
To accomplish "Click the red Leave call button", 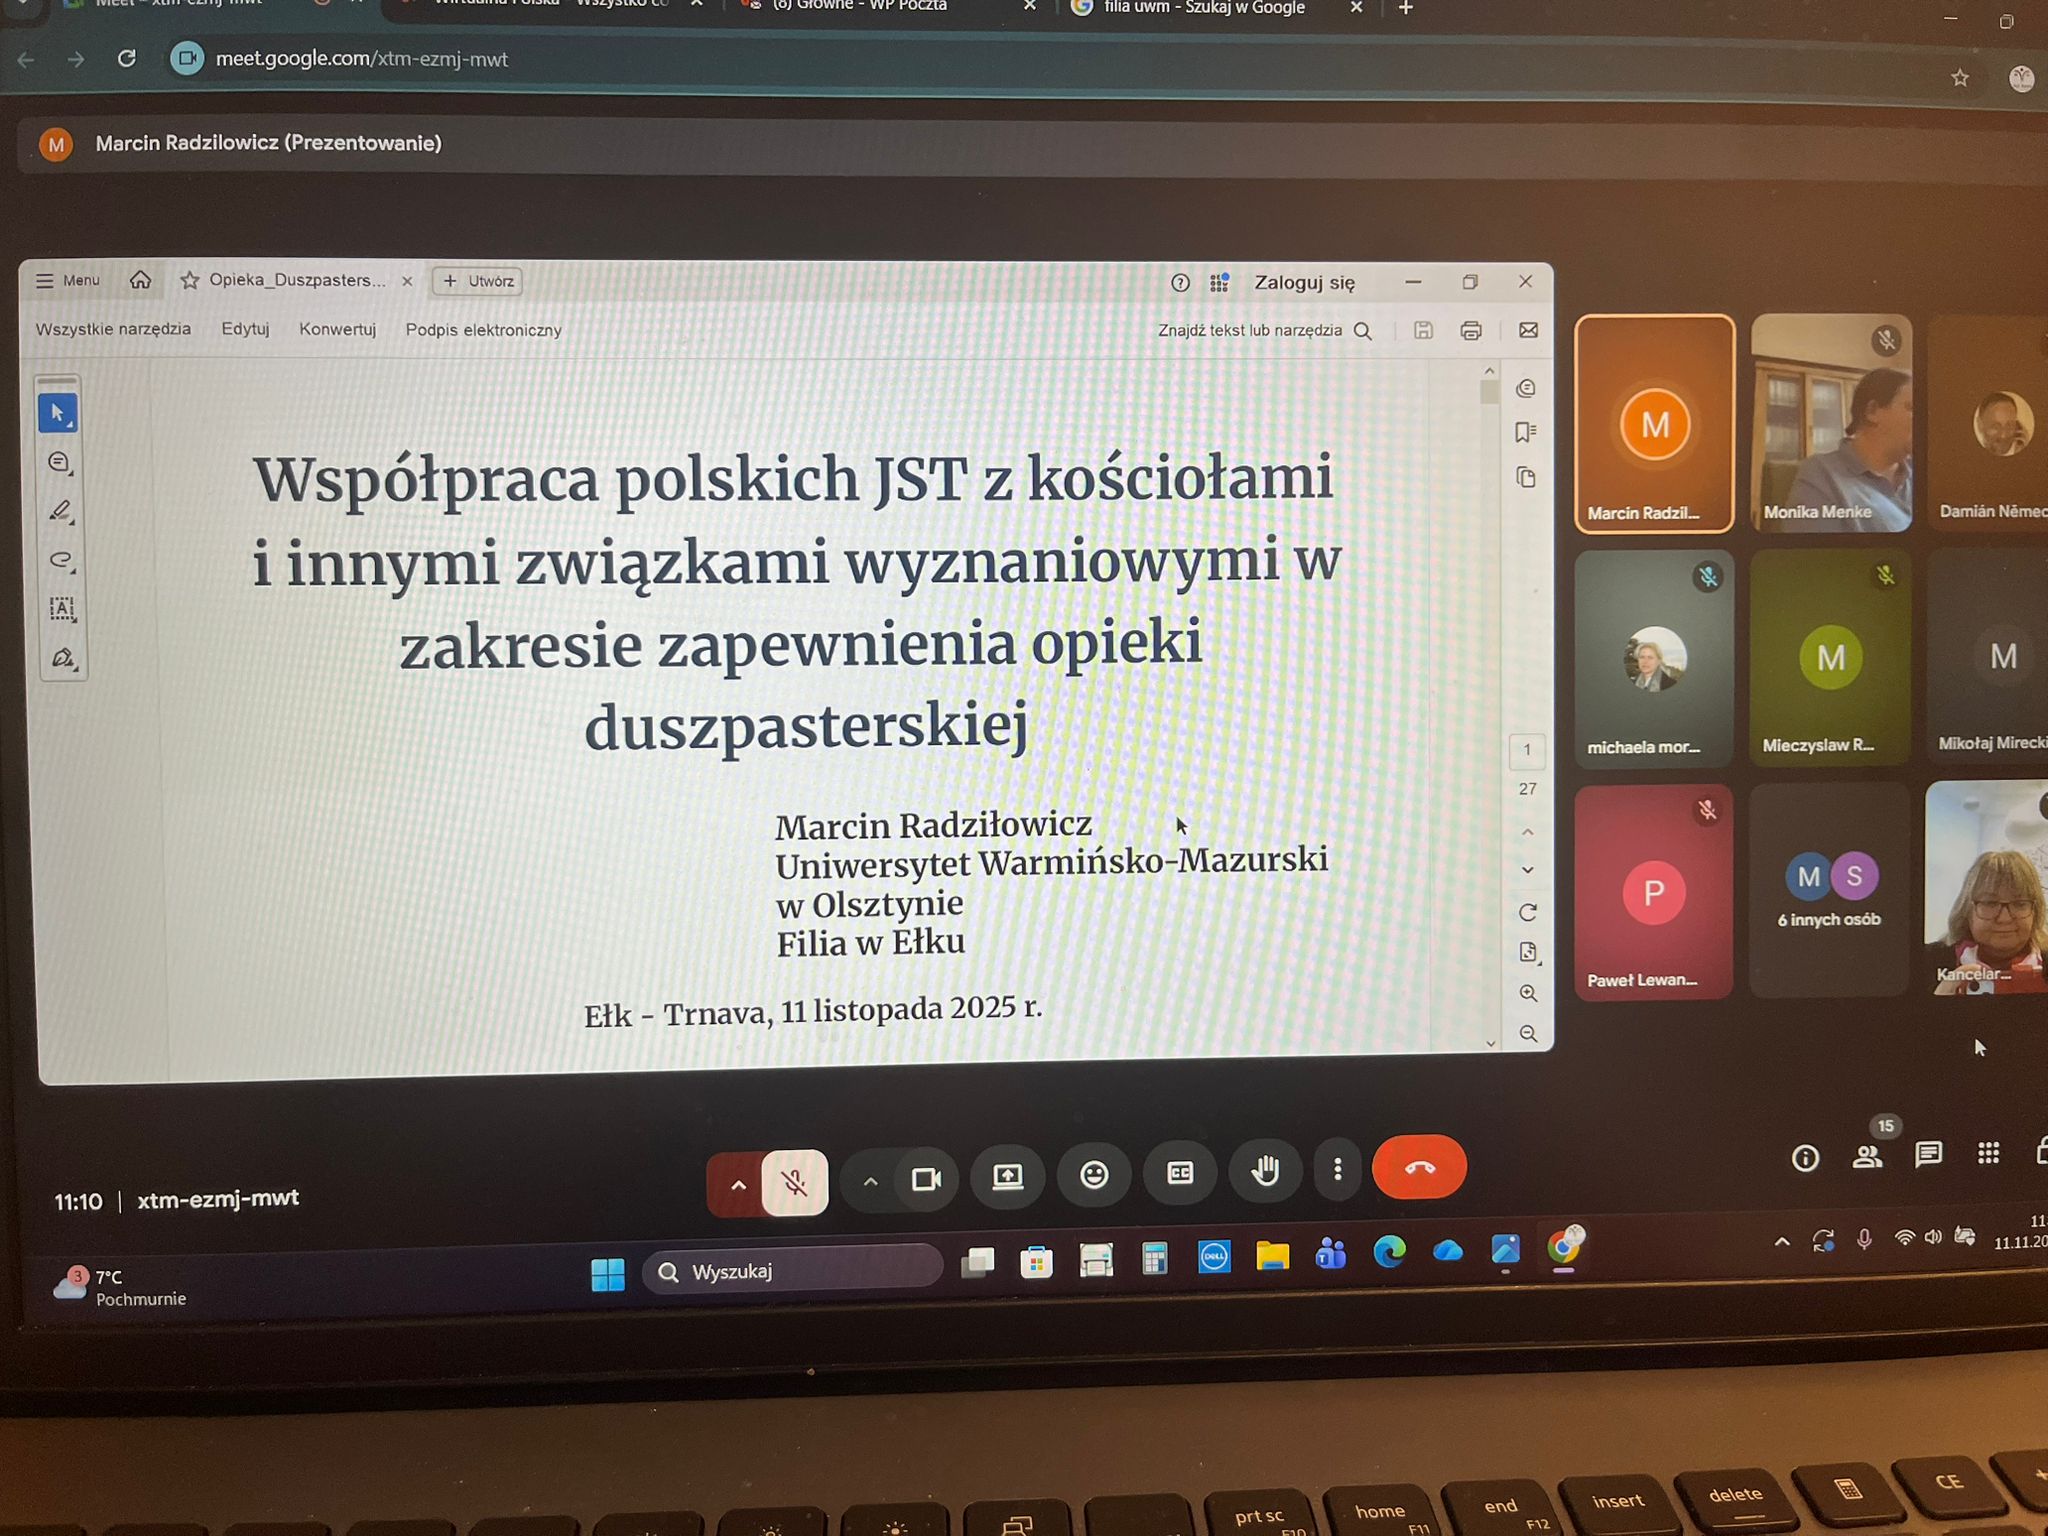I will pos(1419,1167).
